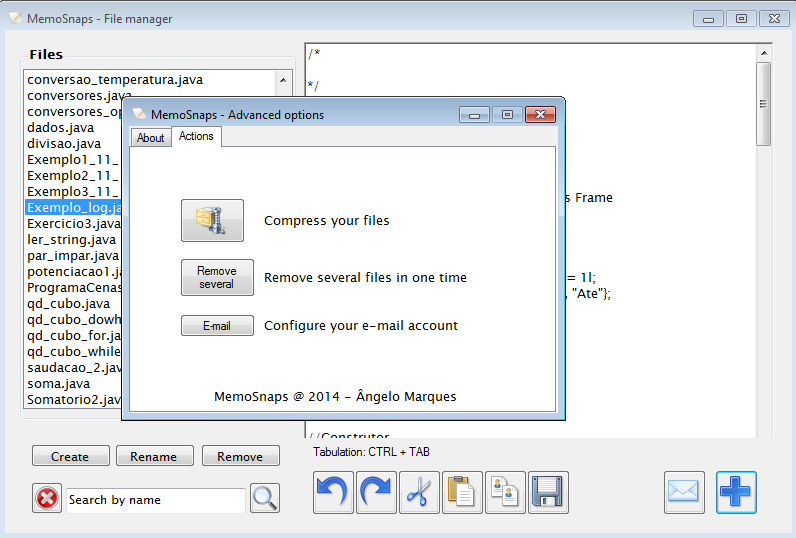This screenshot has height=538, width=796.
Task: Maximize the Advanced options dialog
Action: pos(507,115)
